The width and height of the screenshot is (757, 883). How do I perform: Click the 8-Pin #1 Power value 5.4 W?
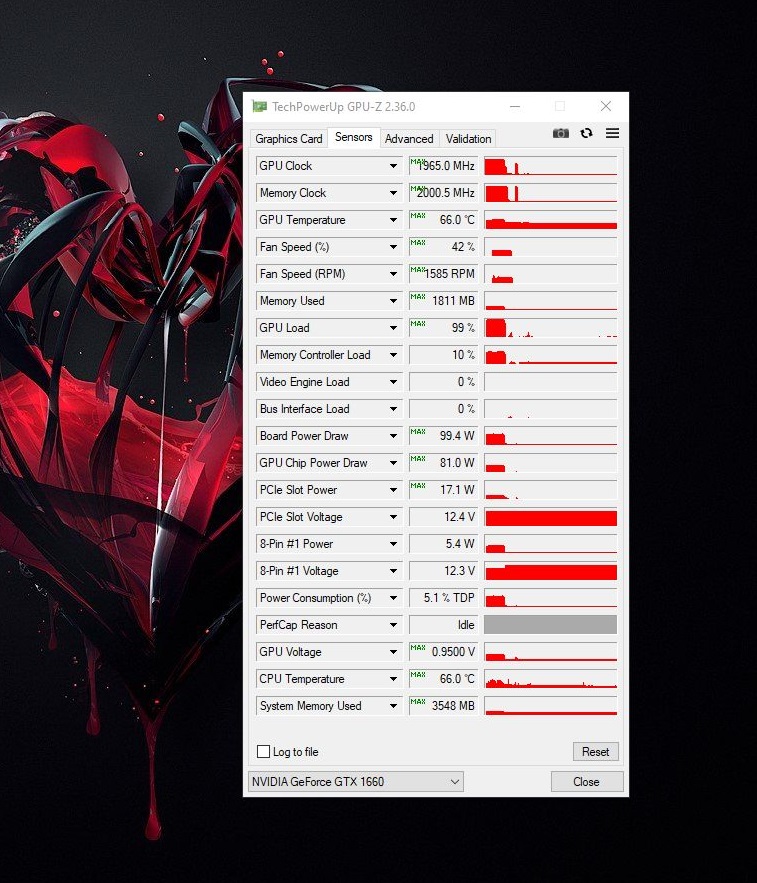tap(443, 545)
